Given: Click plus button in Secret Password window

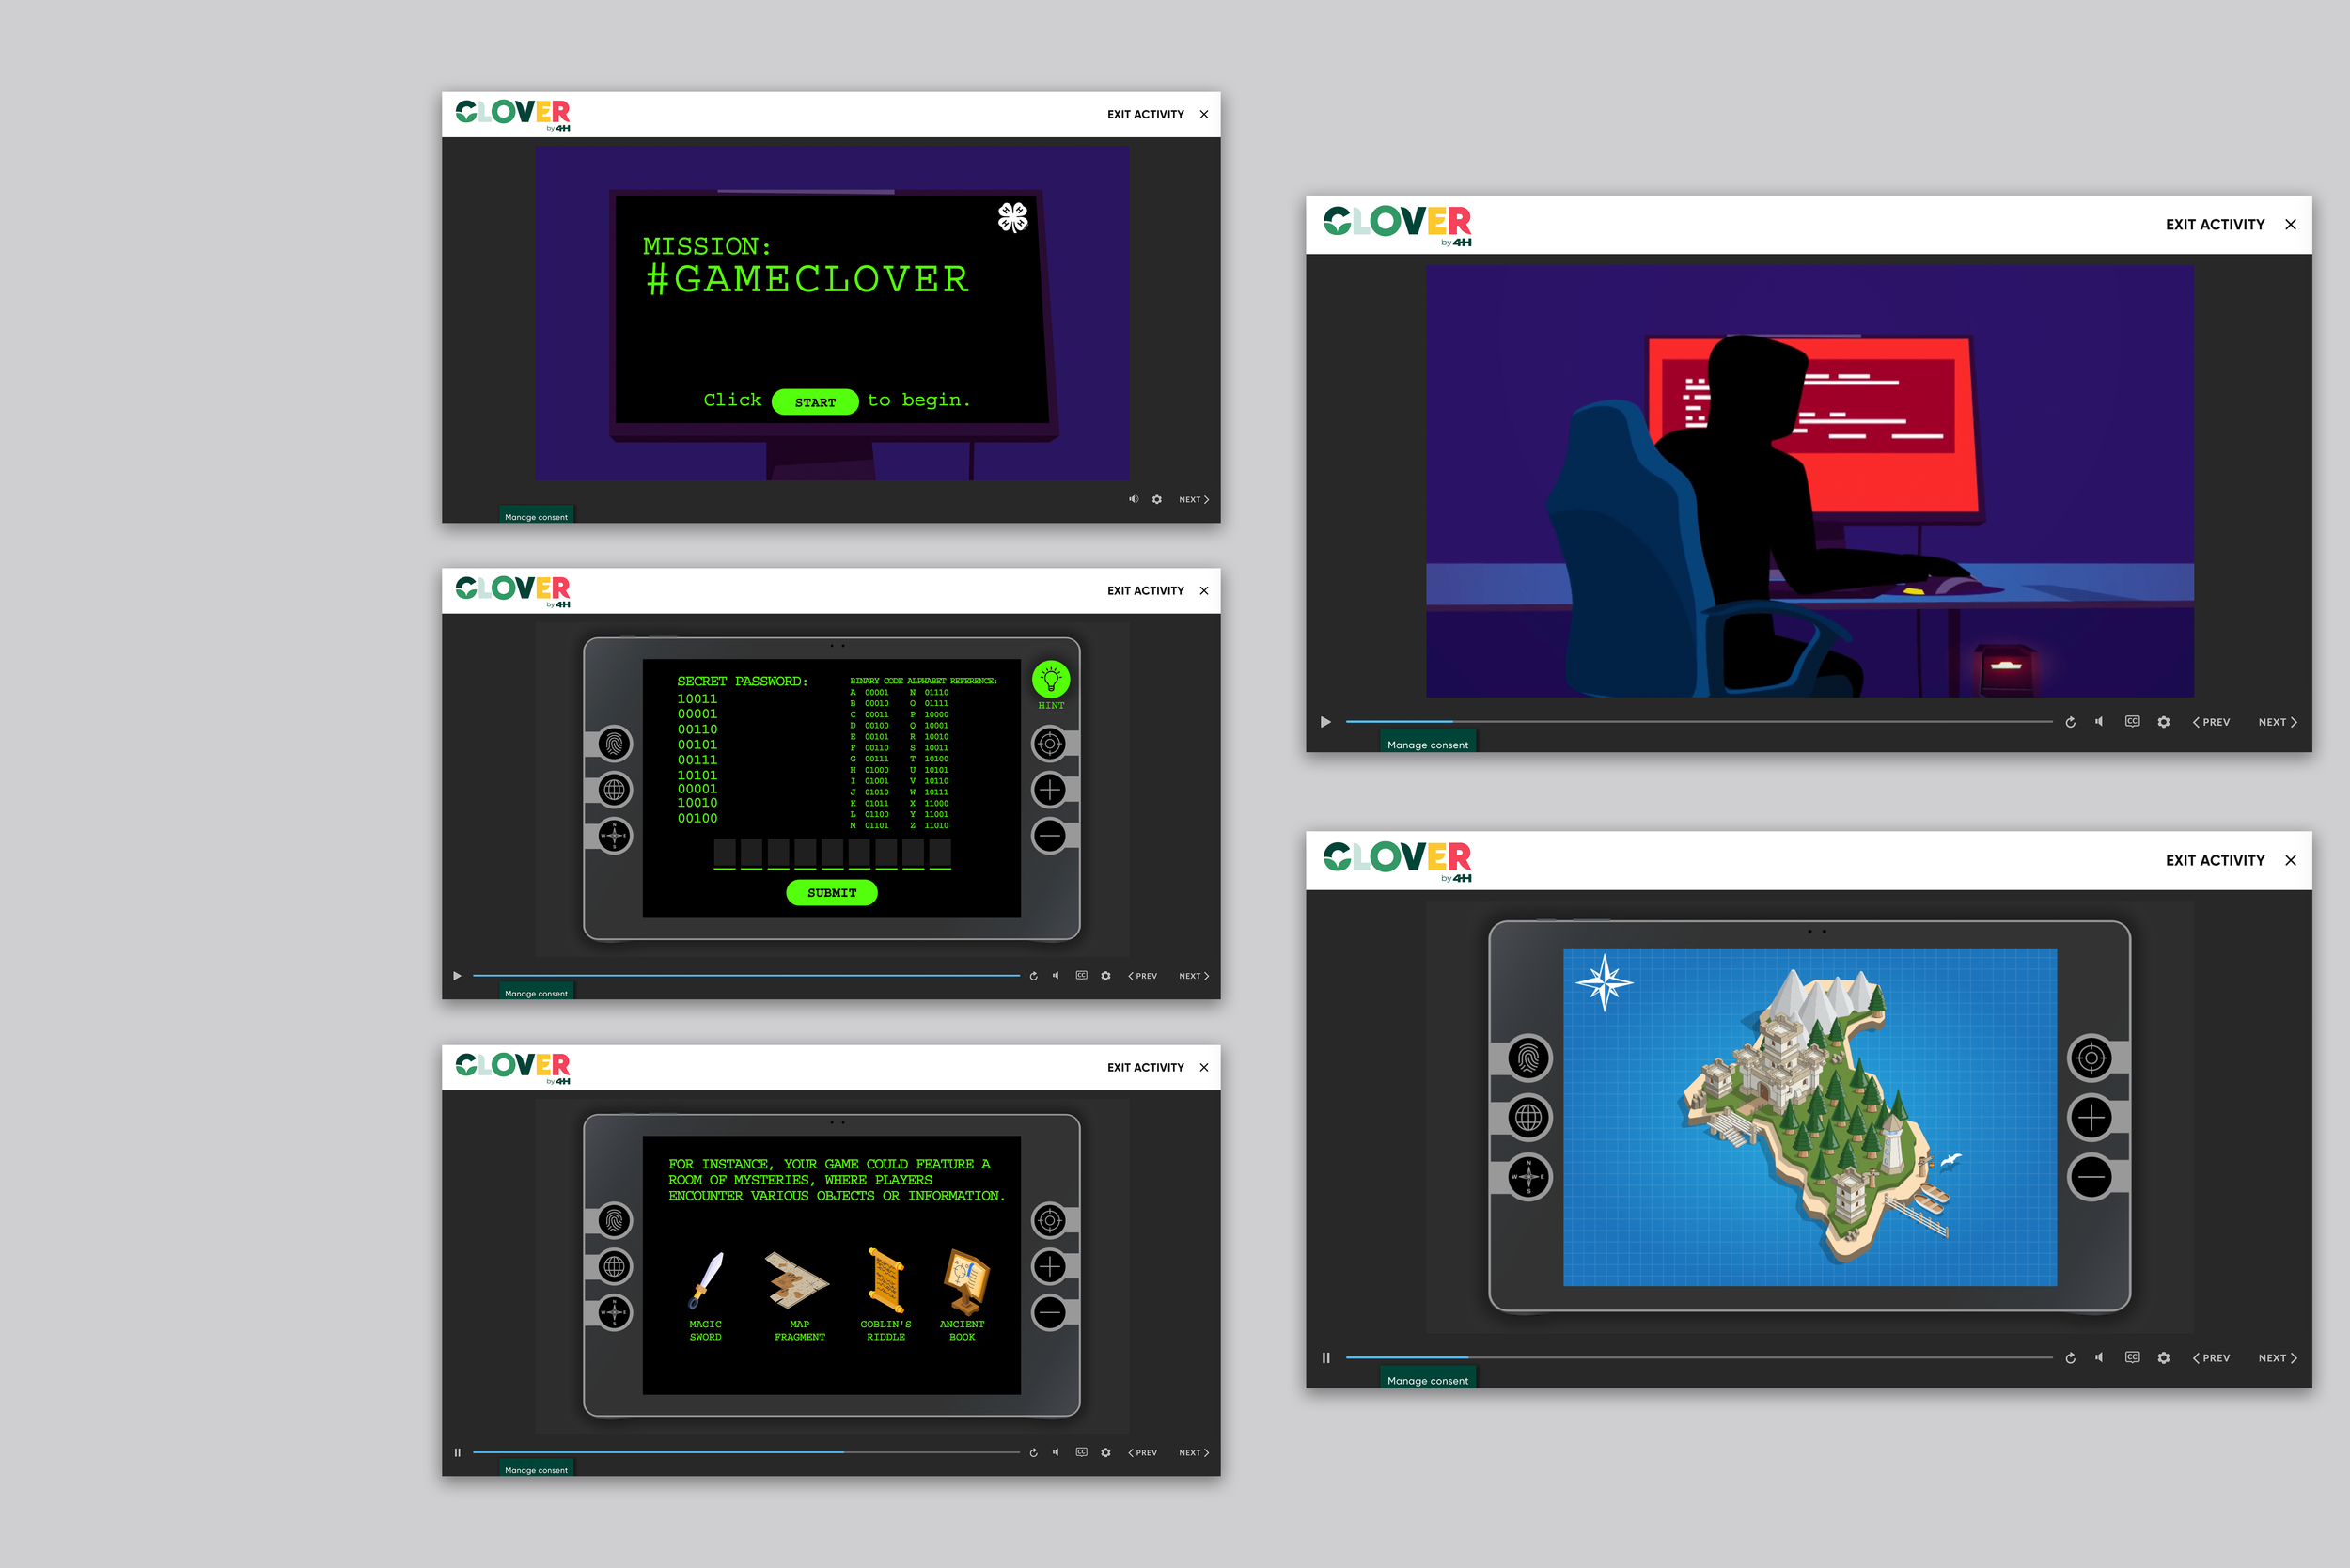Looking at the screenshot, I should (1049, 789).
